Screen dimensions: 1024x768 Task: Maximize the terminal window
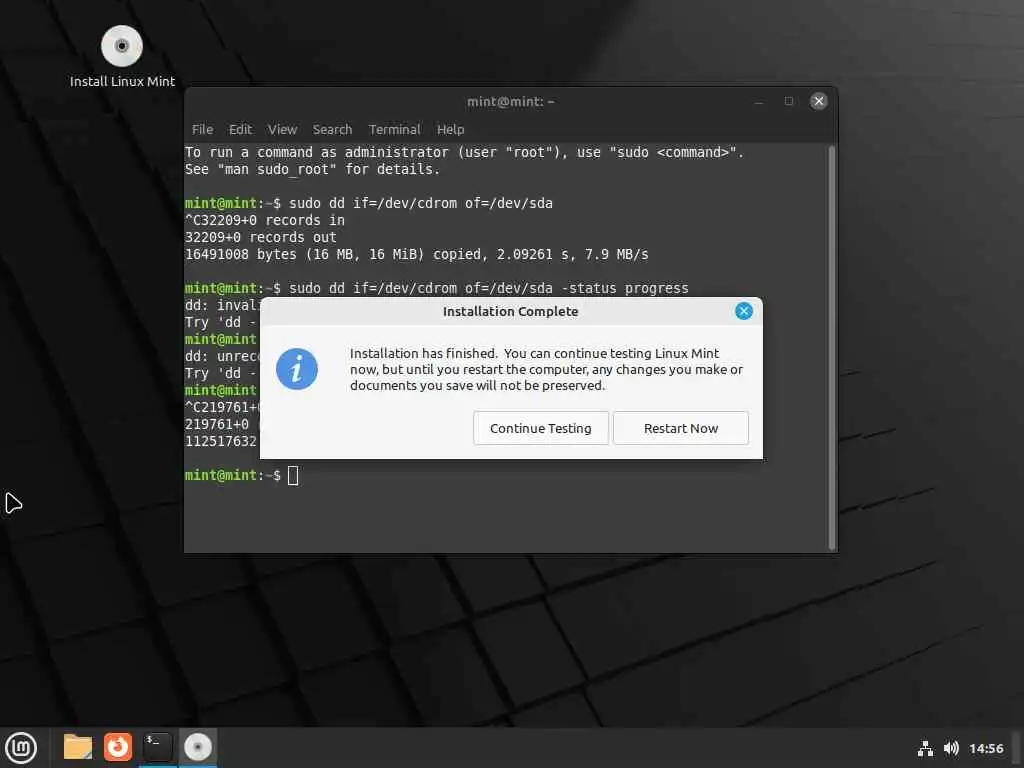point(789,101)
